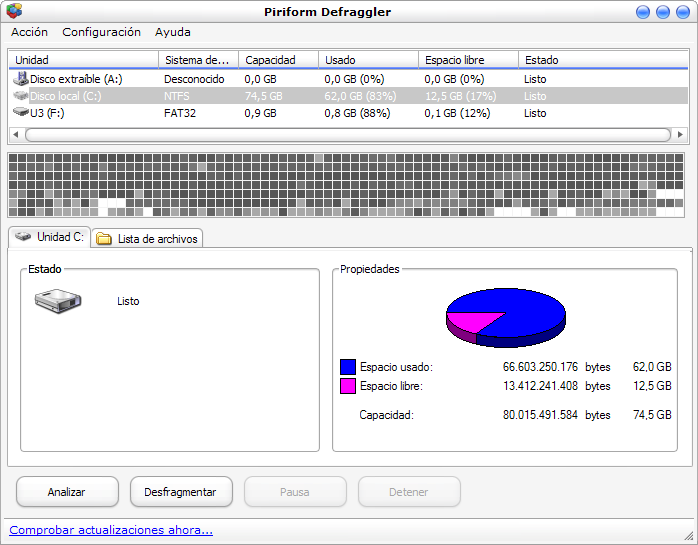Click the drive list horizontal scrollbar right arrow

click(681, 134)
